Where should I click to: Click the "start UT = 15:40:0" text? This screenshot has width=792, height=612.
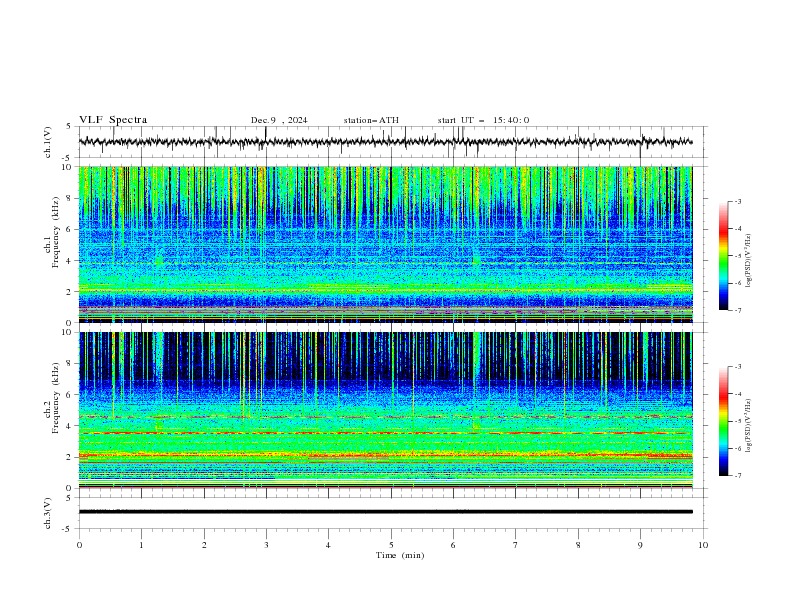pyautogui.click(x=483, y=120)
